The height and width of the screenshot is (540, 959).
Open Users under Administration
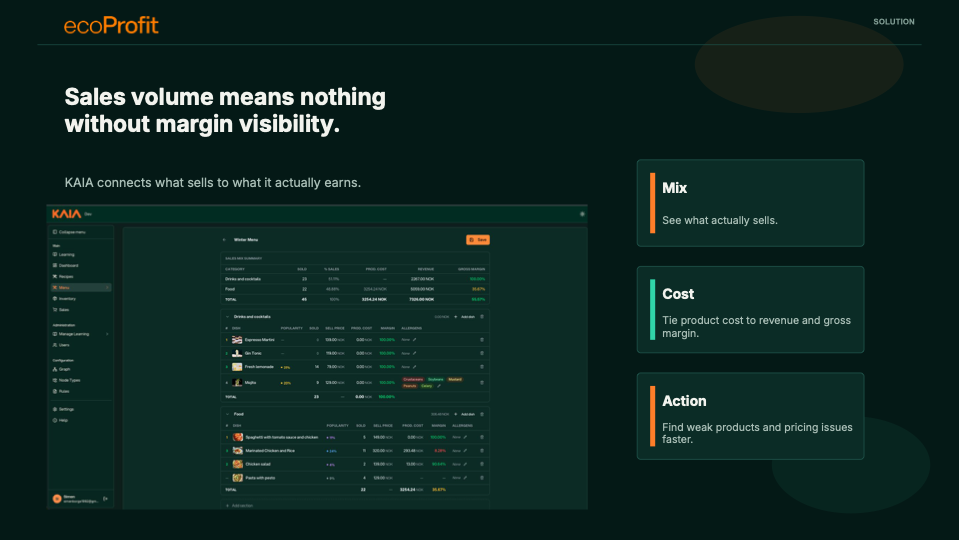[61, 345]
